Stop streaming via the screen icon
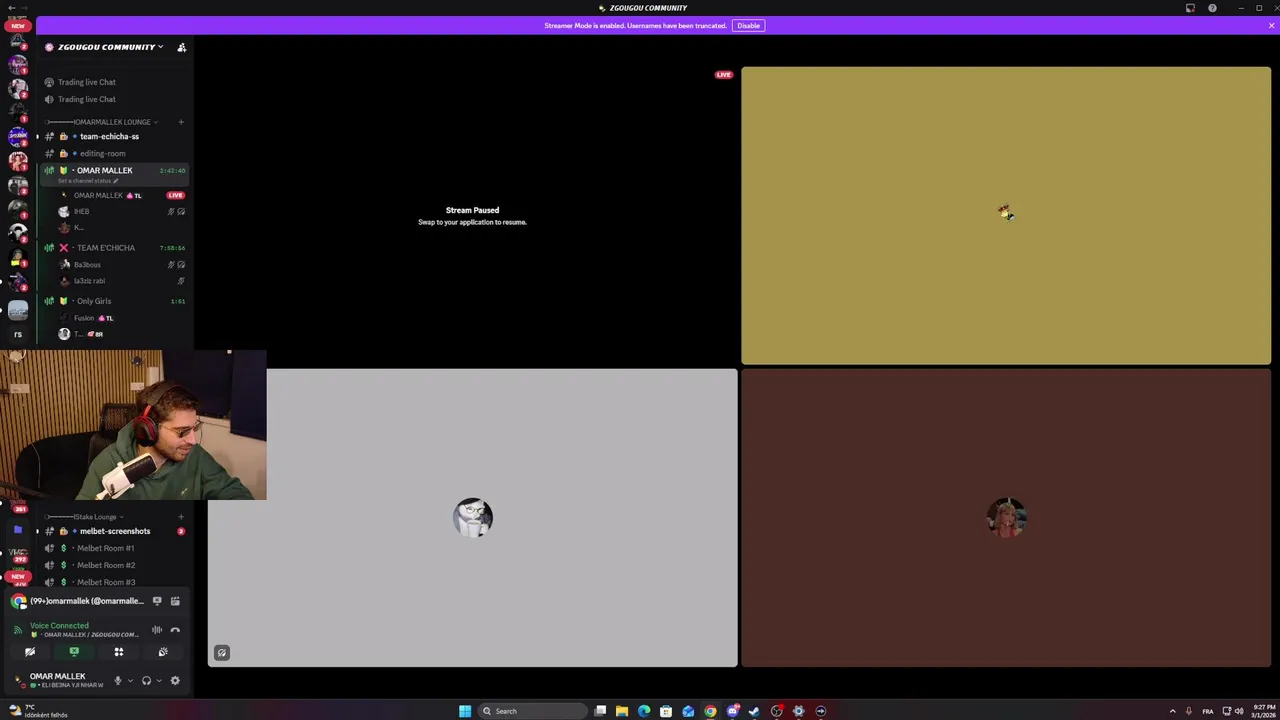The width and height of the screenshot is (1280, 720). click(x=157, y=601)
